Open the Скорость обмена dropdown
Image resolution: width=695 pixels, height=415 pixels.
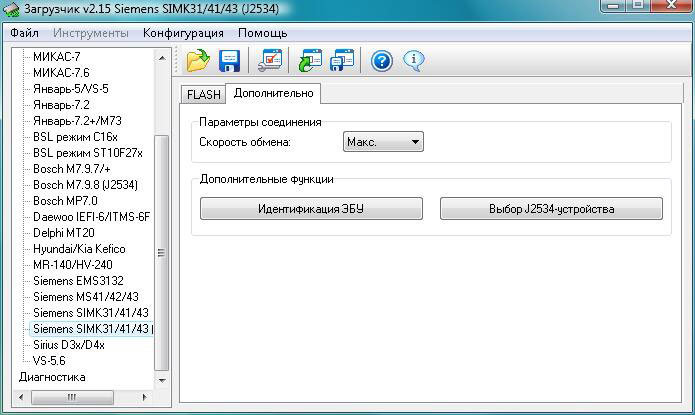[x=383, y=143]
